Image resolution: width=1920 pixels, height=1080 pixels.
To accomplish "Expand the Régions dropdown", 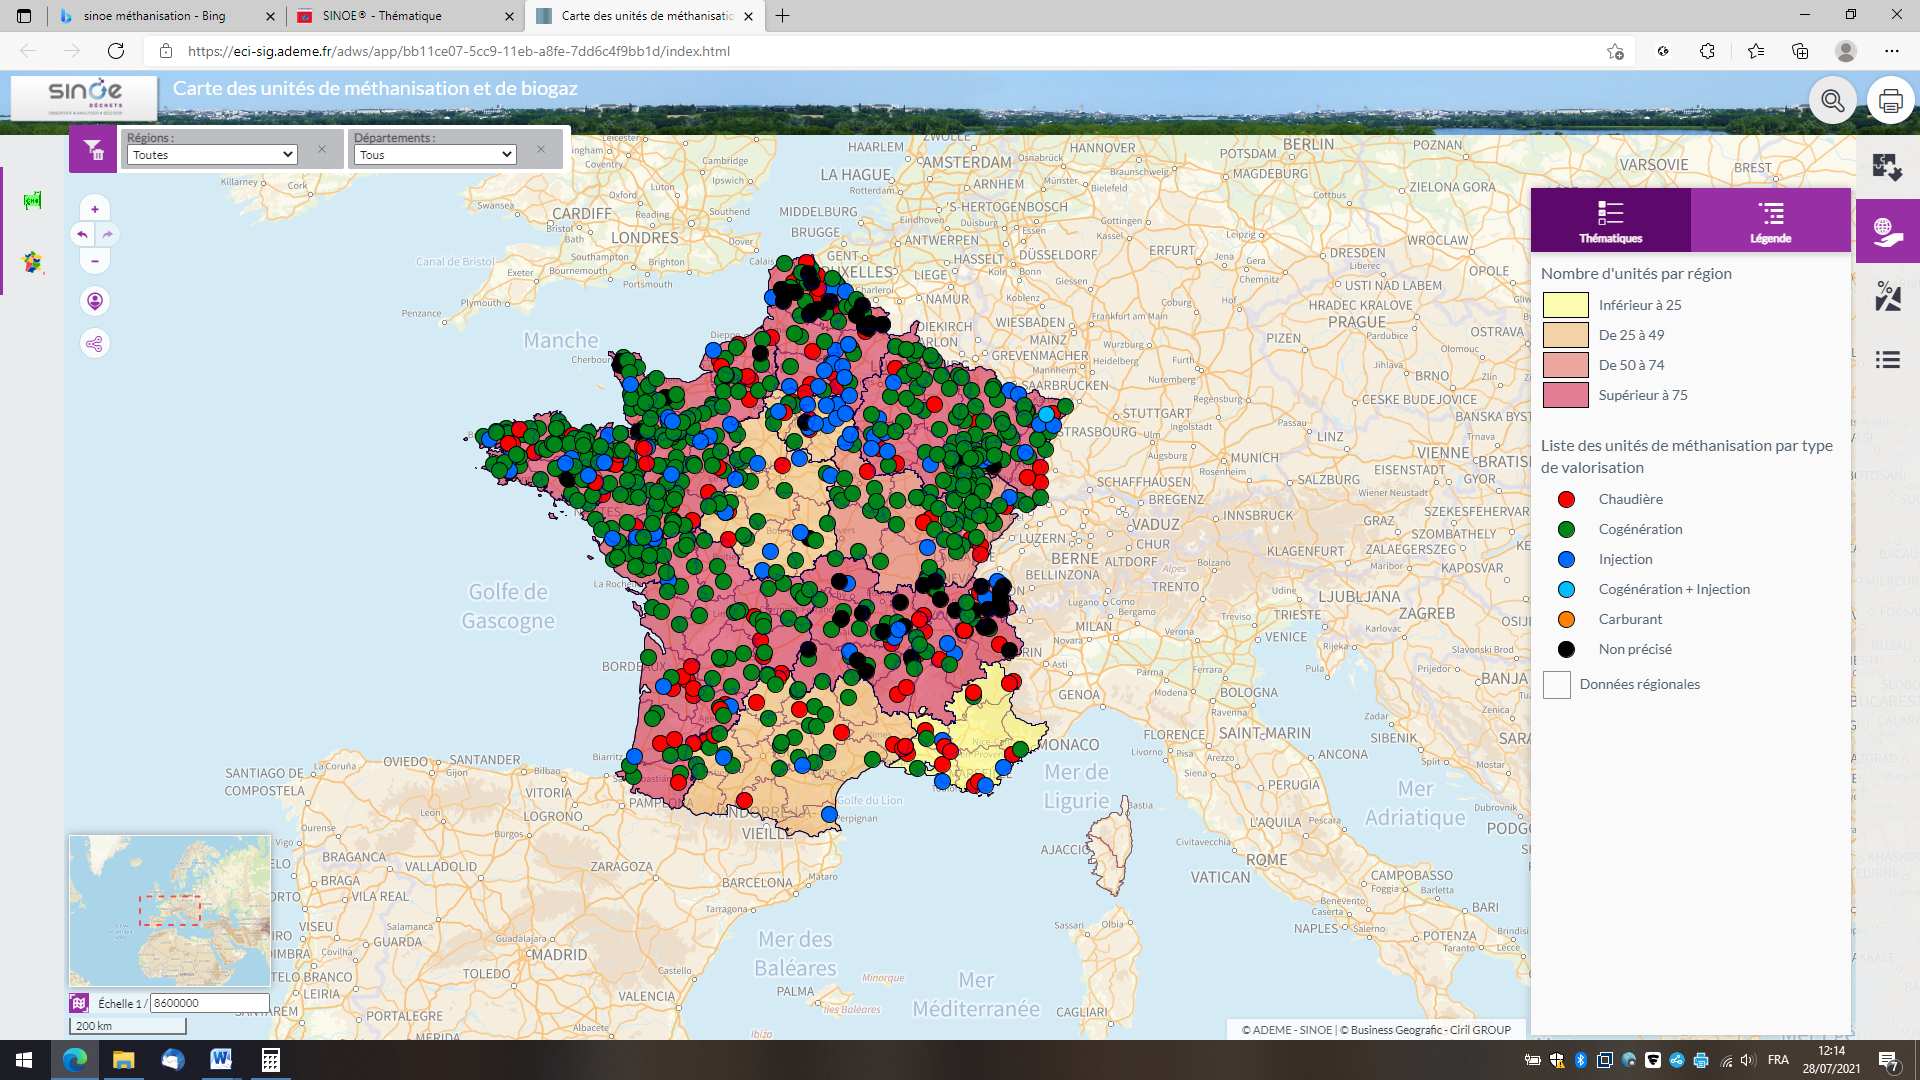I will tap(212, 155).
